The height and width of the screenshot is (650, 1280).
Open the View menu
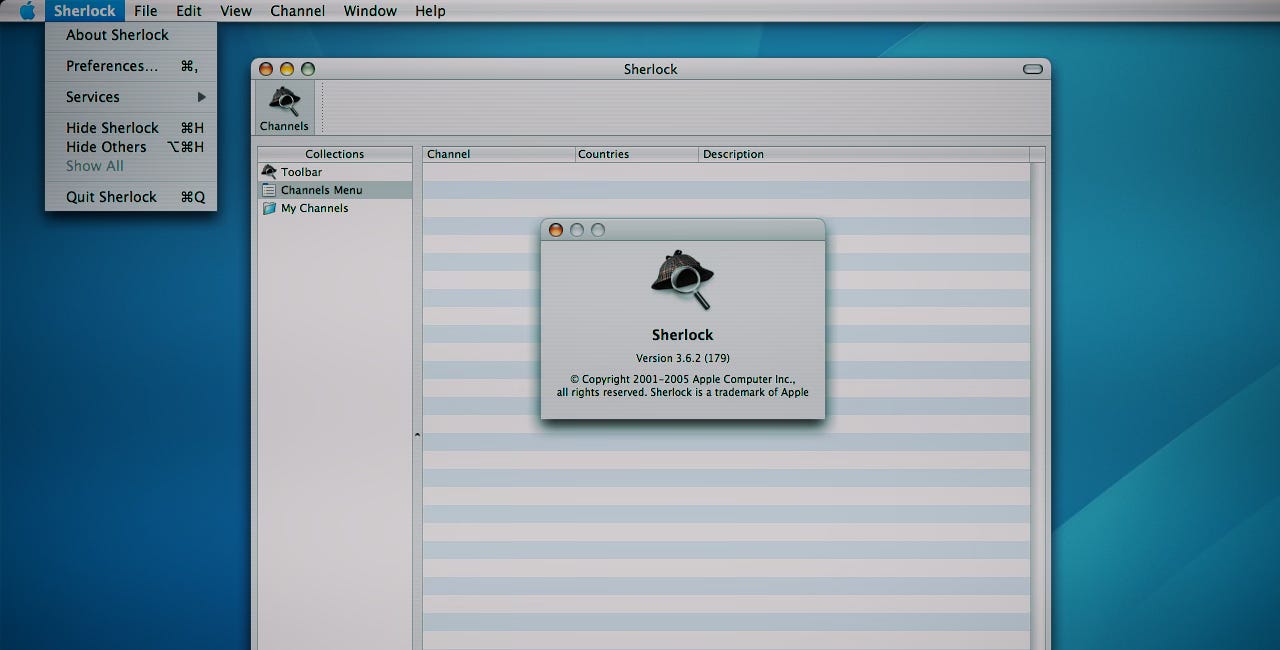(236, 11)
